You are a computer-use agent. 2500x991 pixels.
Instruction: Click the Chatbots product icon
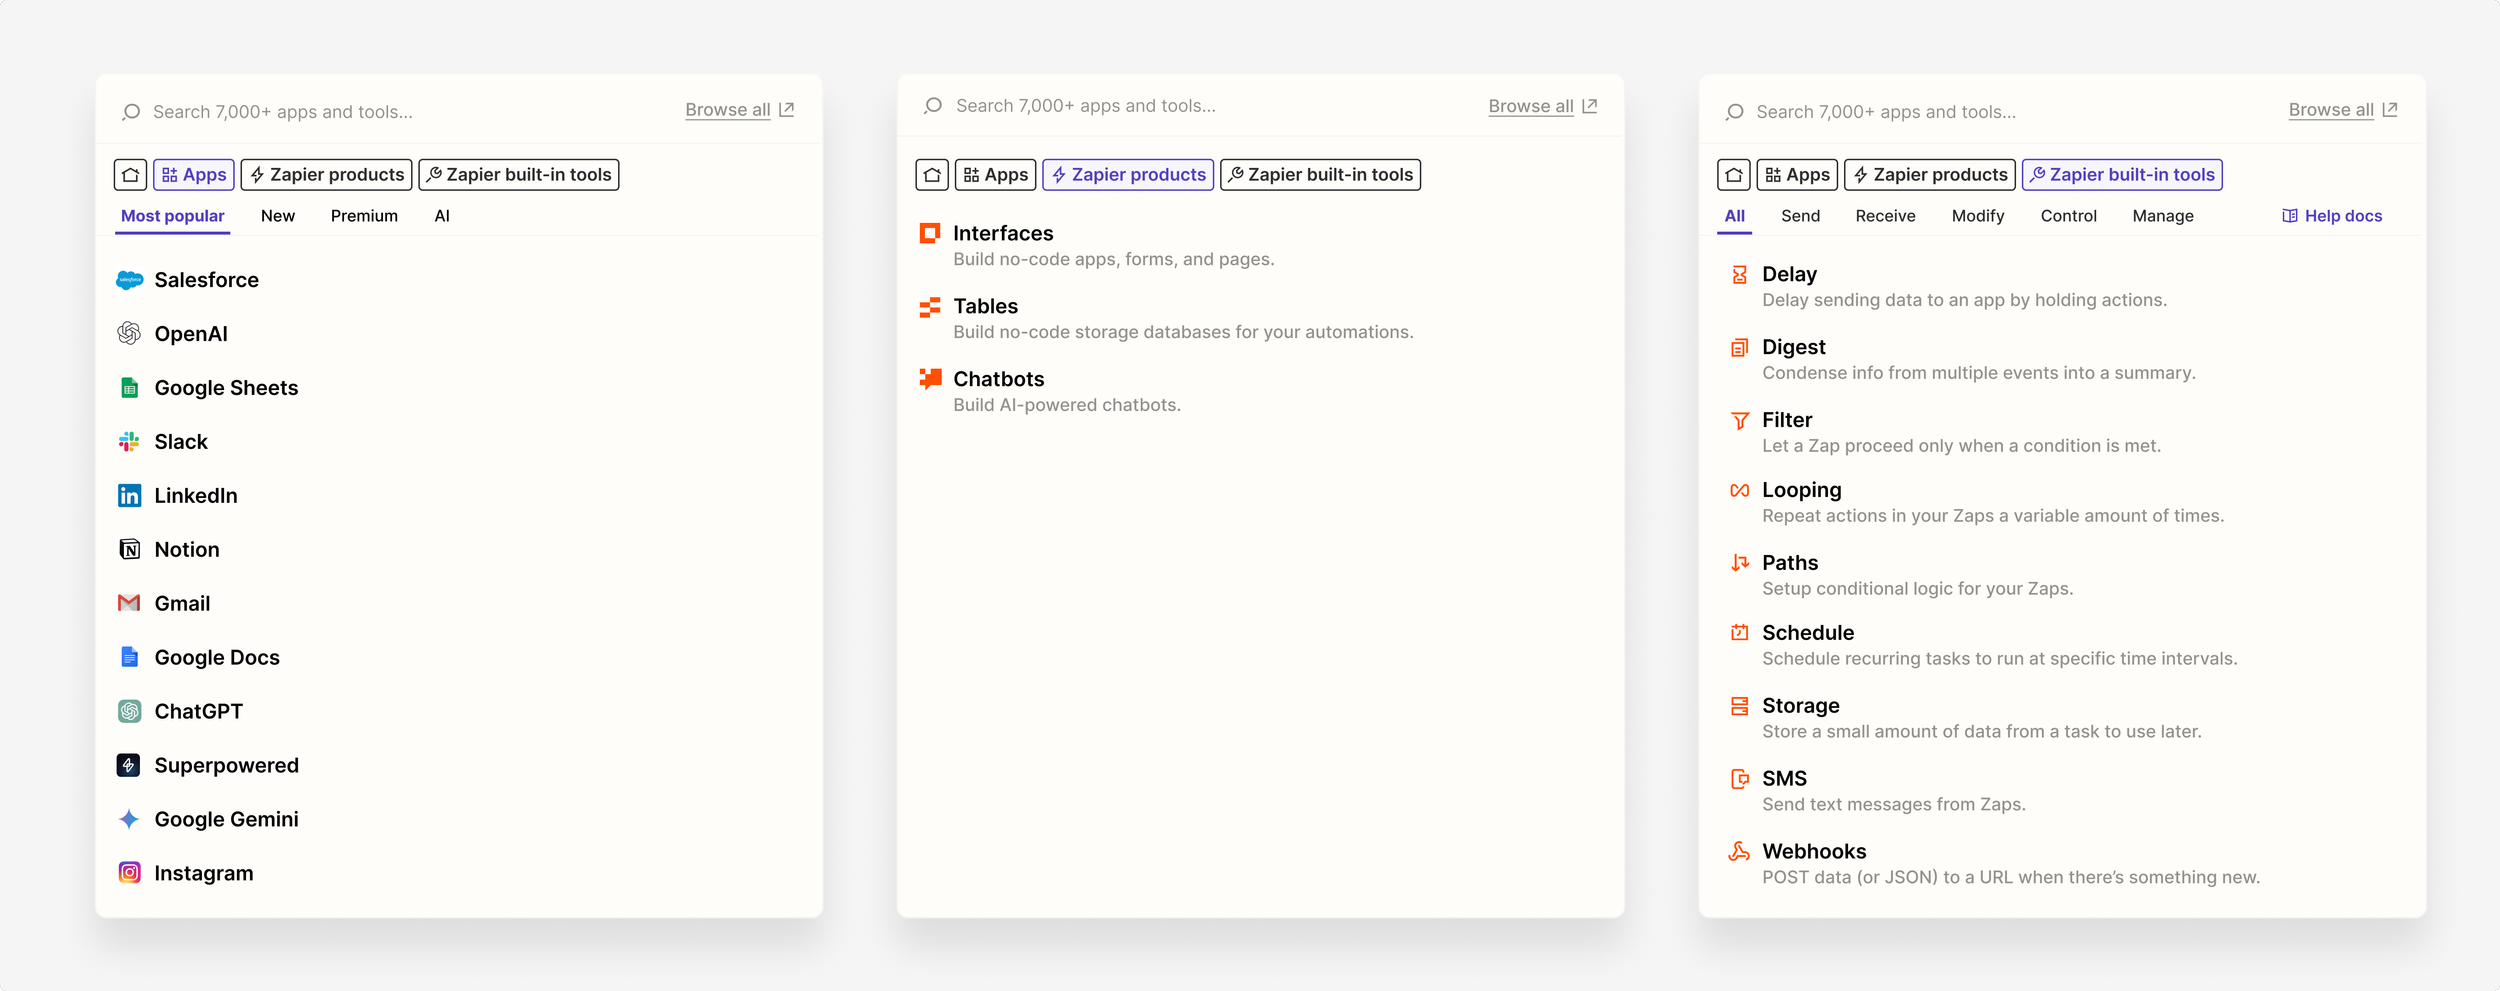(x=930, y=378)
